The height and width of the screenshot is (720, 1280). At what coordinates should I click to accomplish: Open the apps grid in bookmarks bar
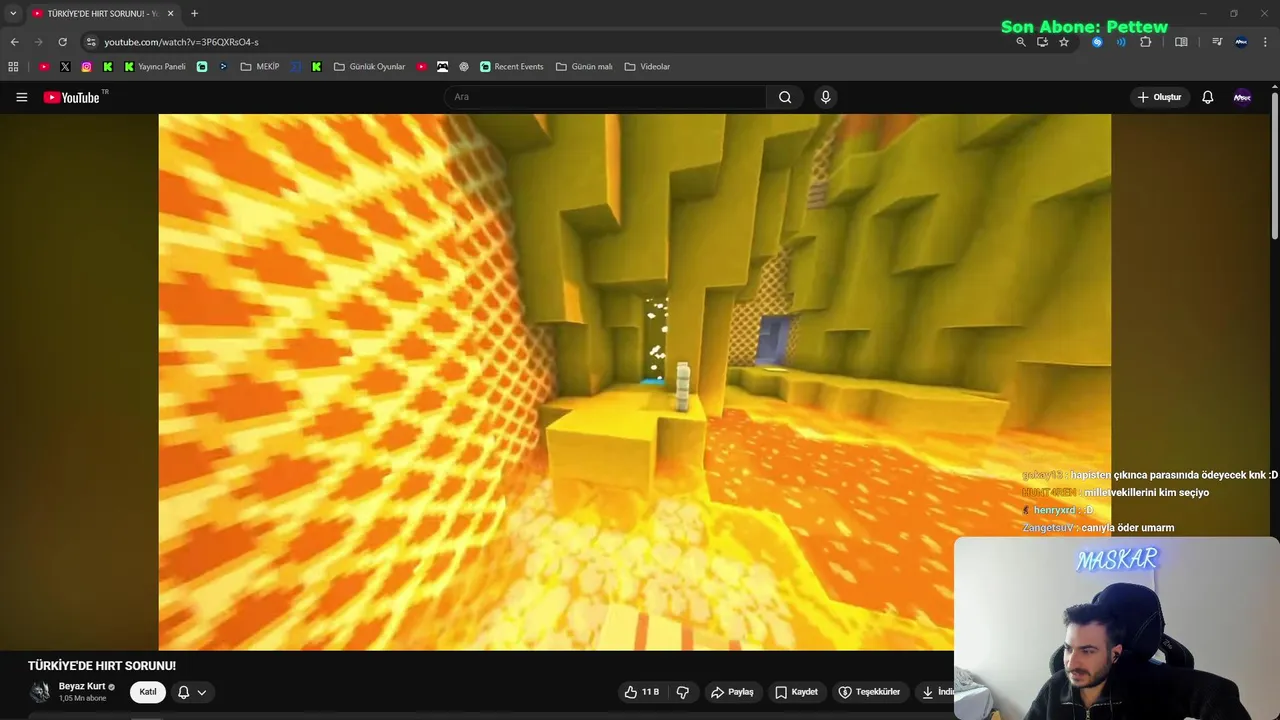(13, 67)
